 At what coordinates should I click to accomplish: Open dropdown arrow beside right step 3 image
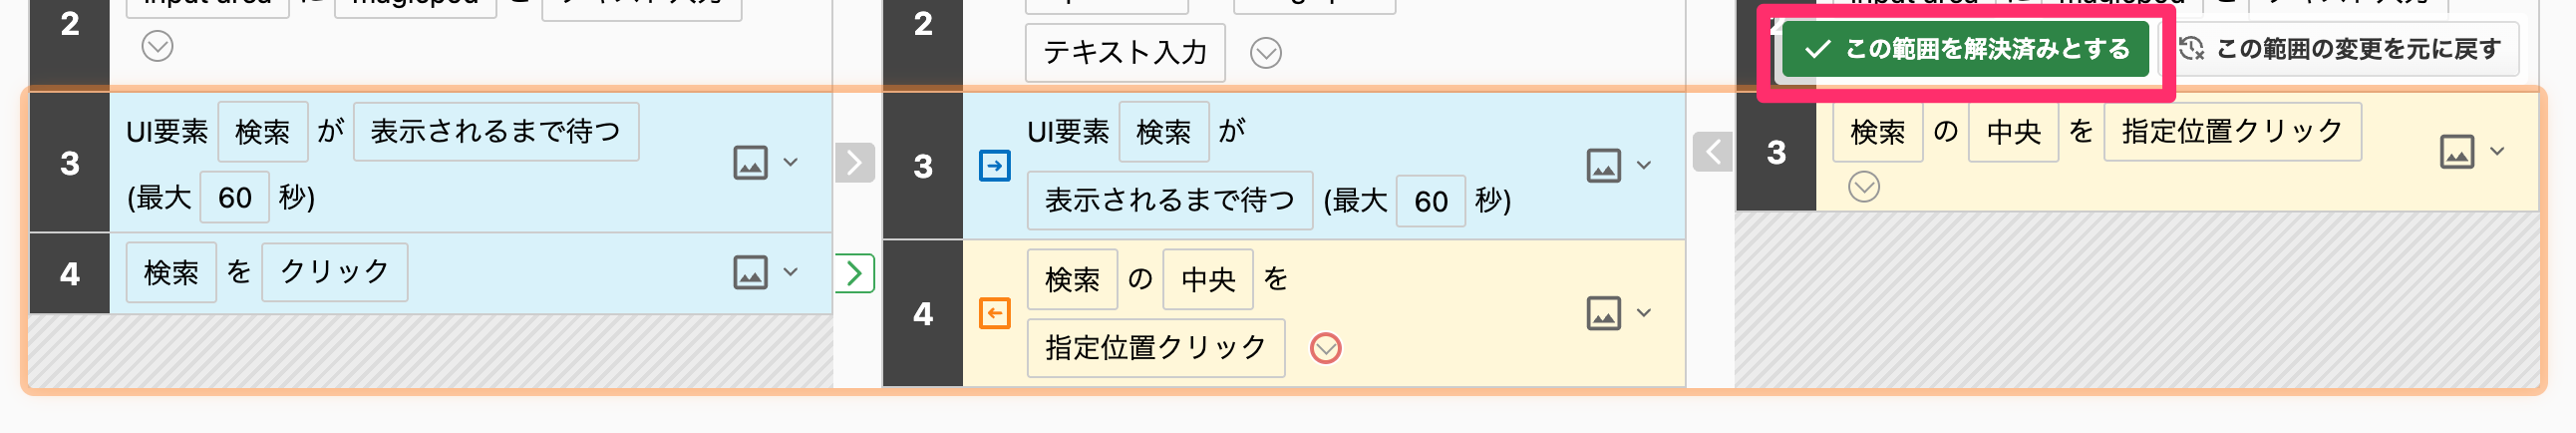2497,152
